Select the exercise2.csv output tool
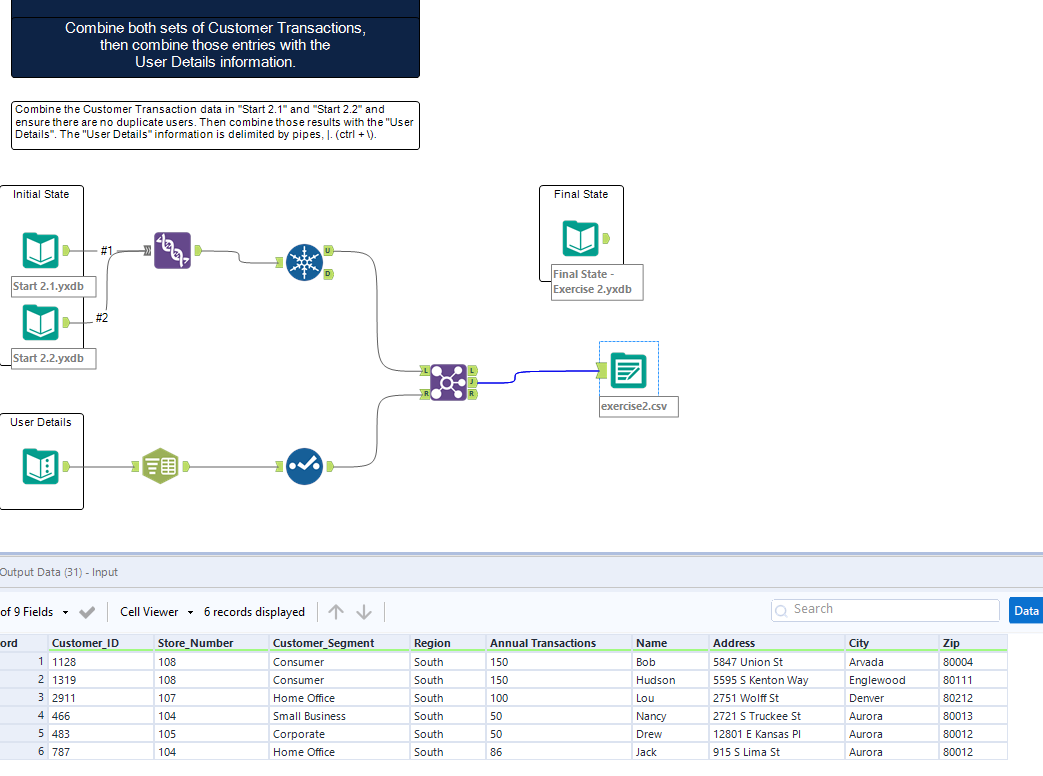 [628, 370]
